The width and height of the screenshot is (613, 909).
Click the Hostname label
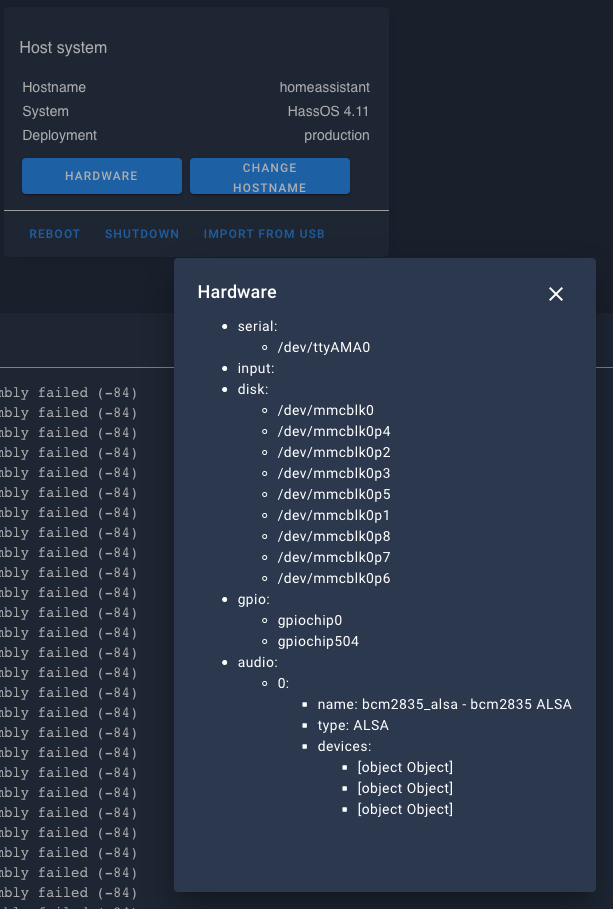pos(54,88)
